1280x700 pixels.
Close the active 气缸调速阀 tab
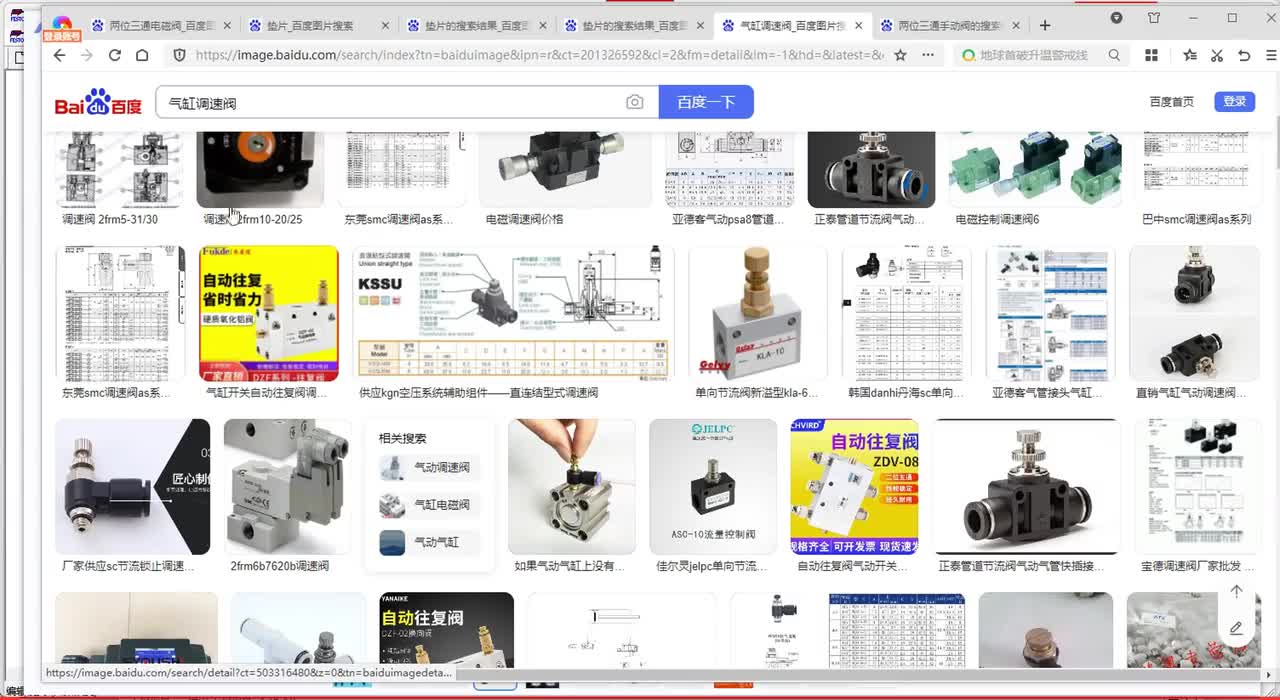859,25
